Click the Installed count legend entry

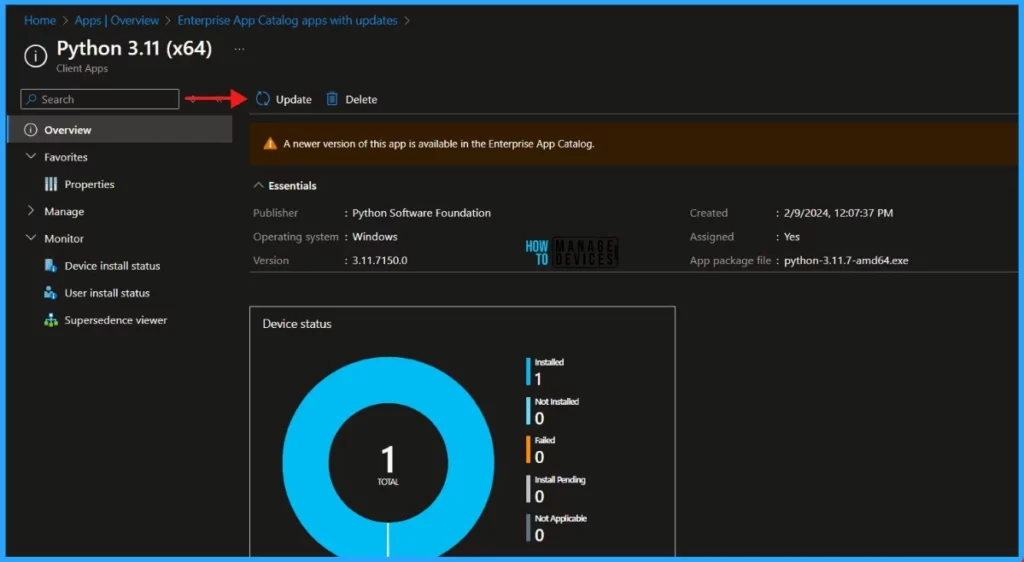point(546,371)
